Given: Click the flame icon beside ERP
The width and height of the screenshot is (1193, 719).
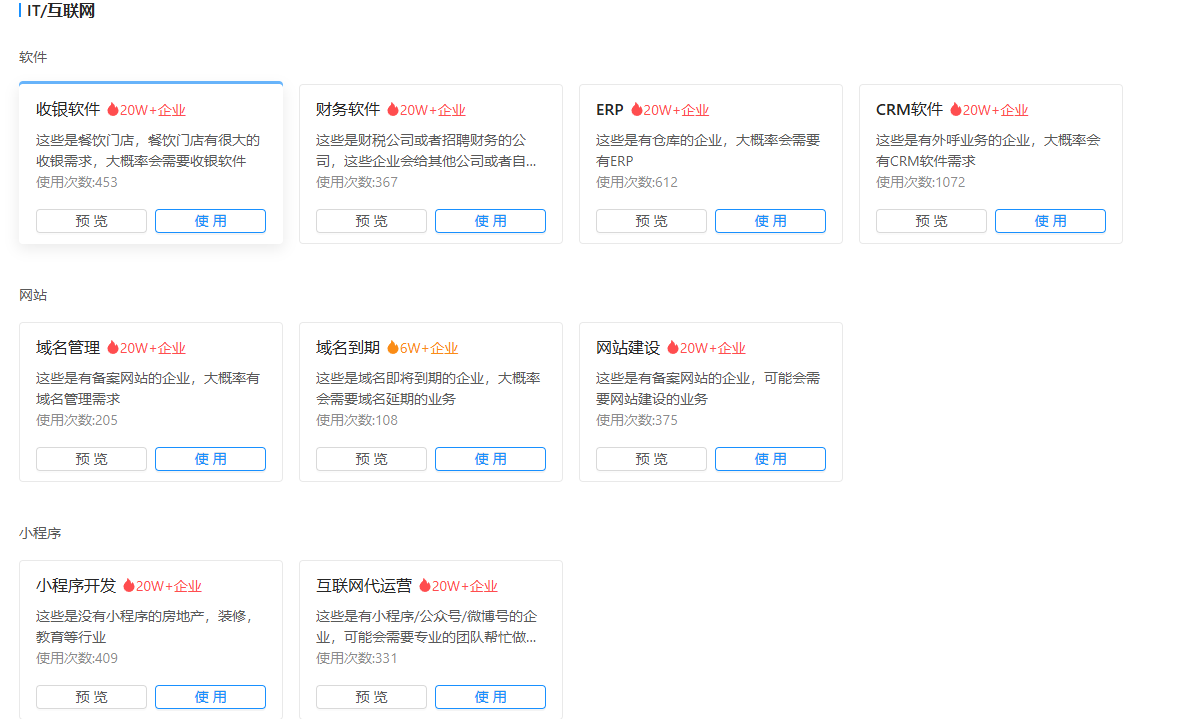Looking at the screenshot, I should 637,110.
